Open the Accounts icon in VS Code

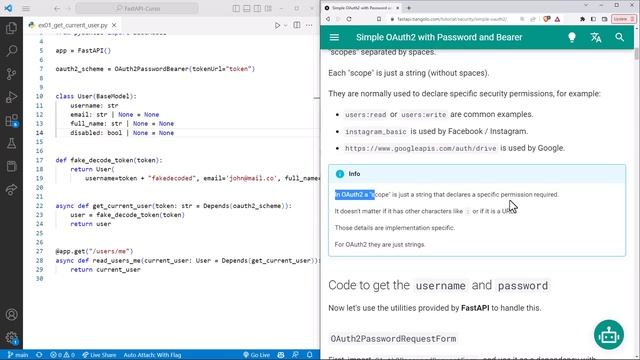tap(11, 314)
